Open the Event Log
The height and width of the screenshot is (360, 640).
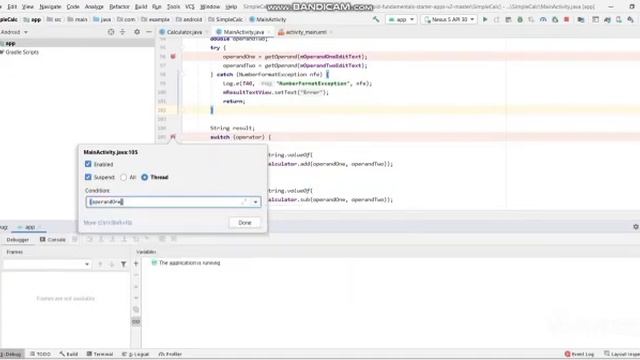tap(580, 354)
